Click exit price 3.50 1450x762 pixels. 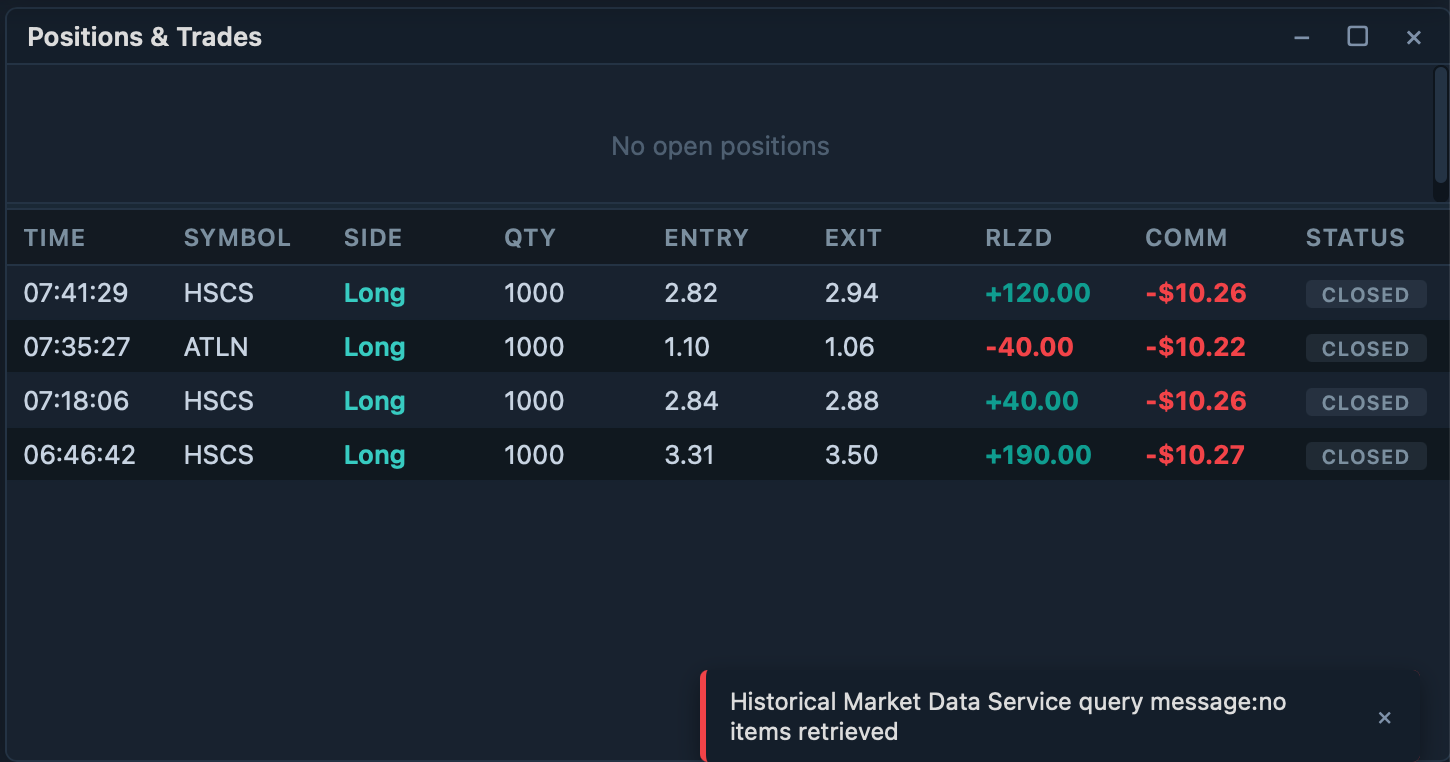click(x=852, y=455)
